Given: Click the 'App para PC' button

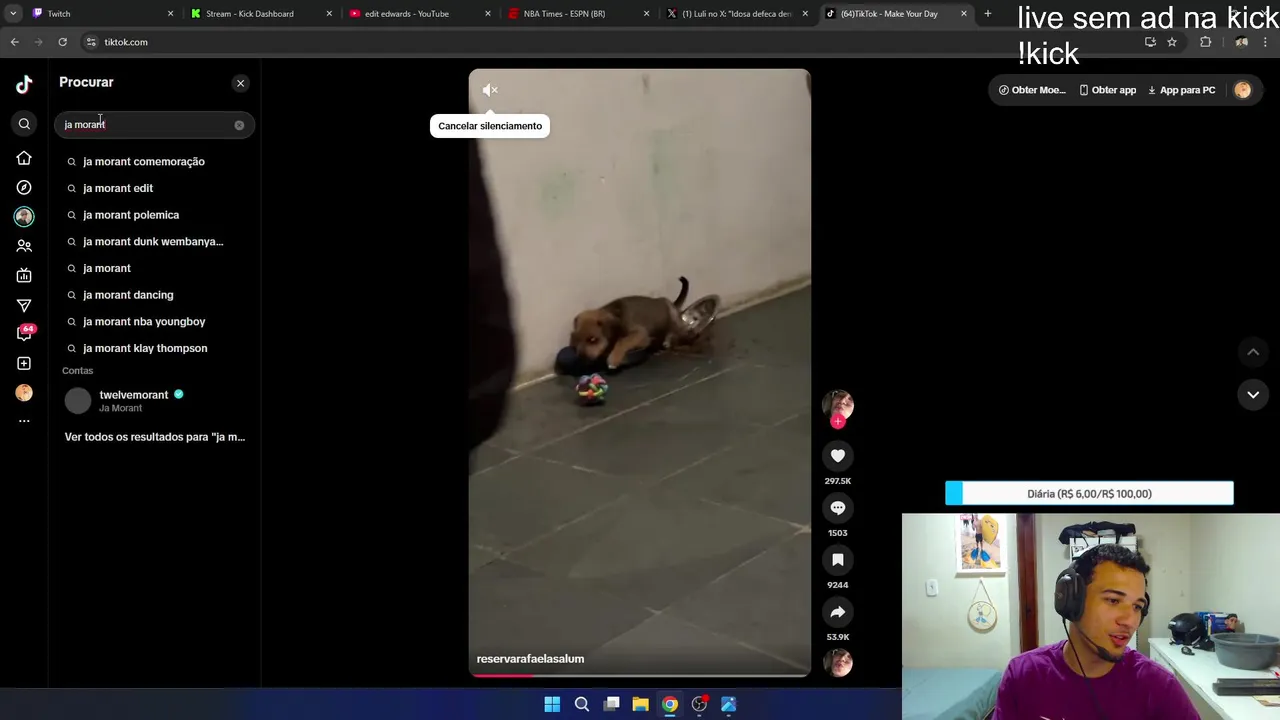Looking at the screenshot, I should pos(1181,90).
